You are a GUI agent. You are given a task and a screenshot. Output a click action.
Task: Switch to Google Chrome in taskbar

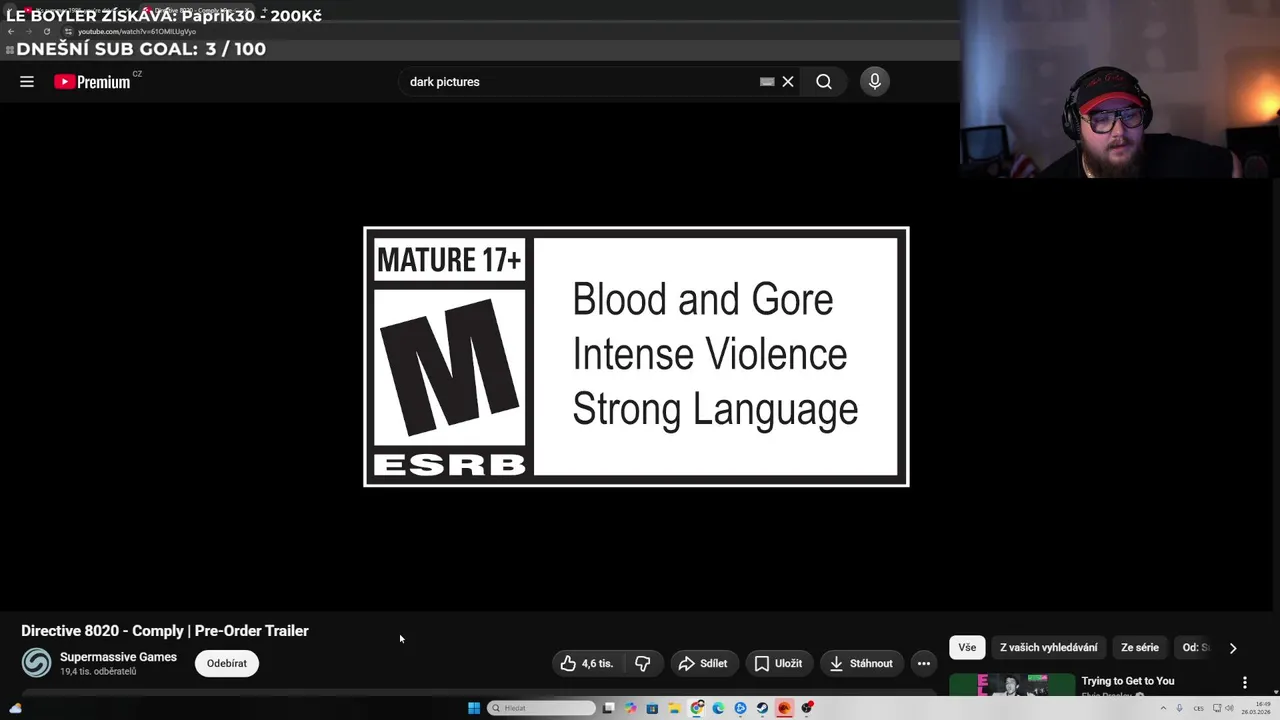pos(697,708)
